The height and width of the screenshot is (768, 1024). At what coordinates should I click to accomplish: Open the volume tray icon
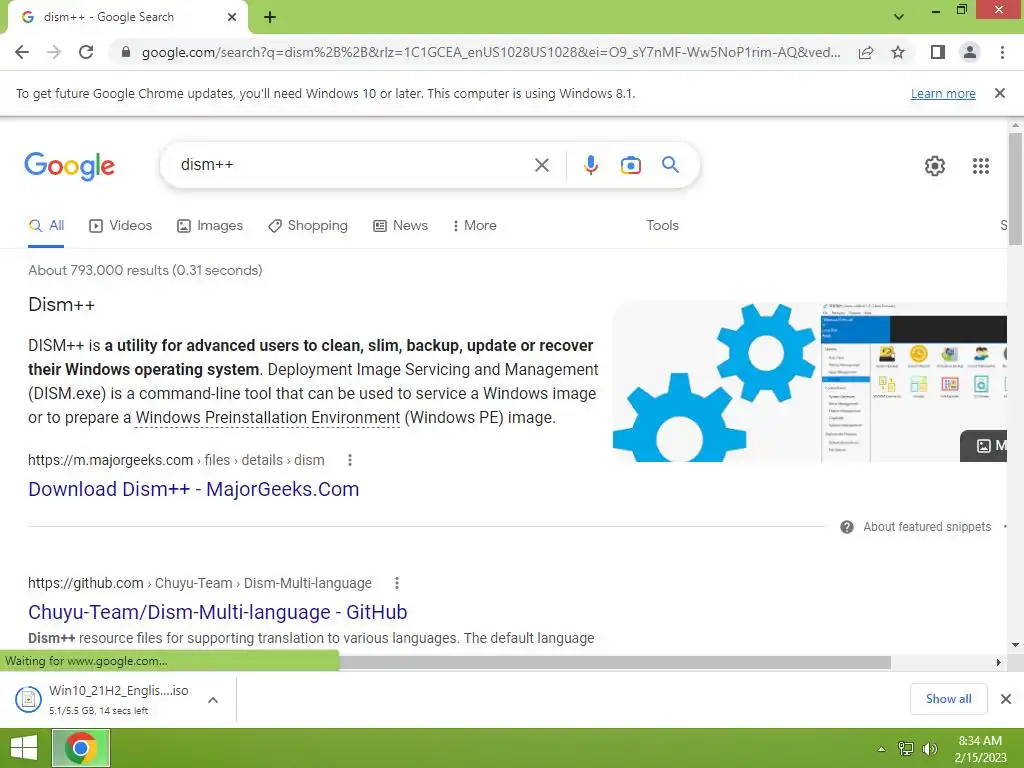pos(930,749)
